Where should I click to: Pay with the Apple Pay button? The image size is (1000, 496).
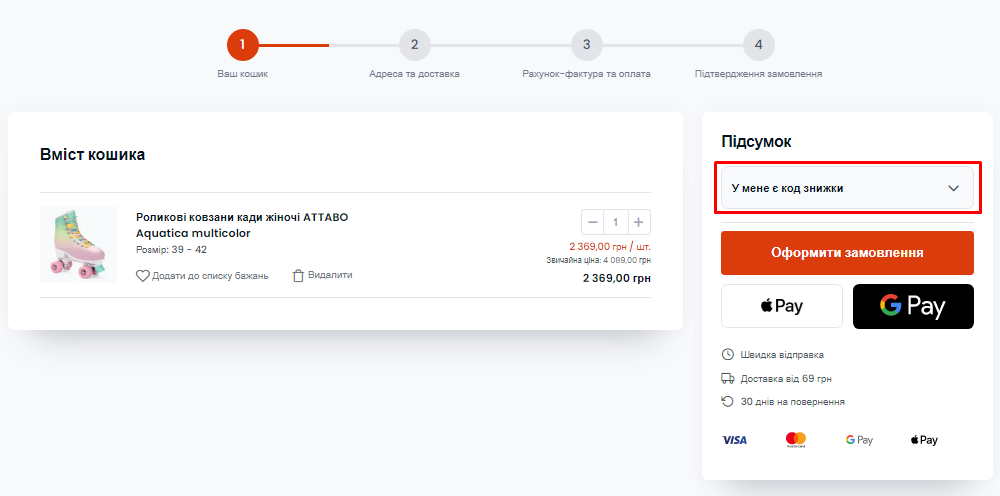tap(782, 306)
